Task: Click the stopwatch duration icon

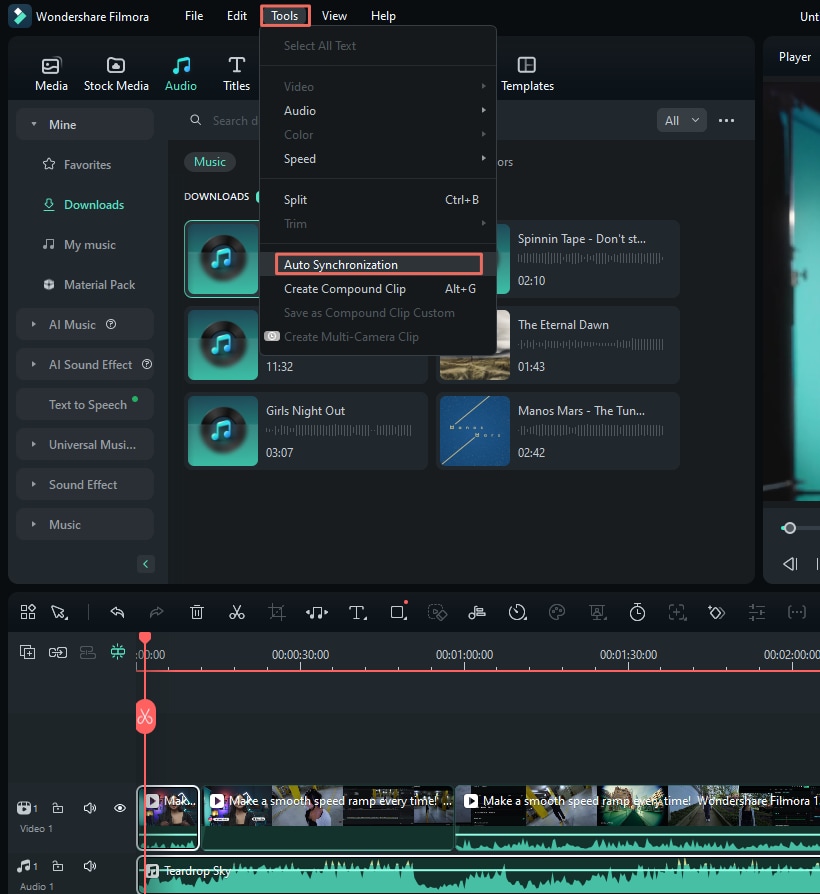Action: coord(637,612)
